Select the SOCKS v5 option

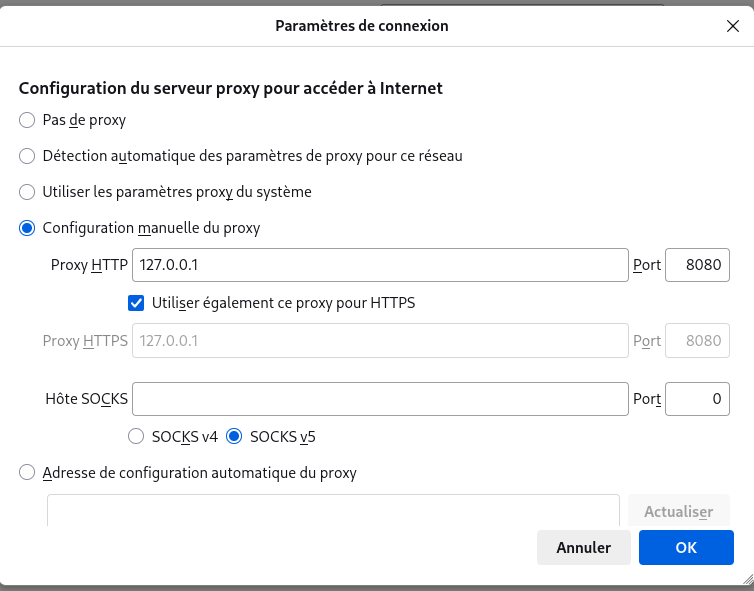tap(235, 436)
